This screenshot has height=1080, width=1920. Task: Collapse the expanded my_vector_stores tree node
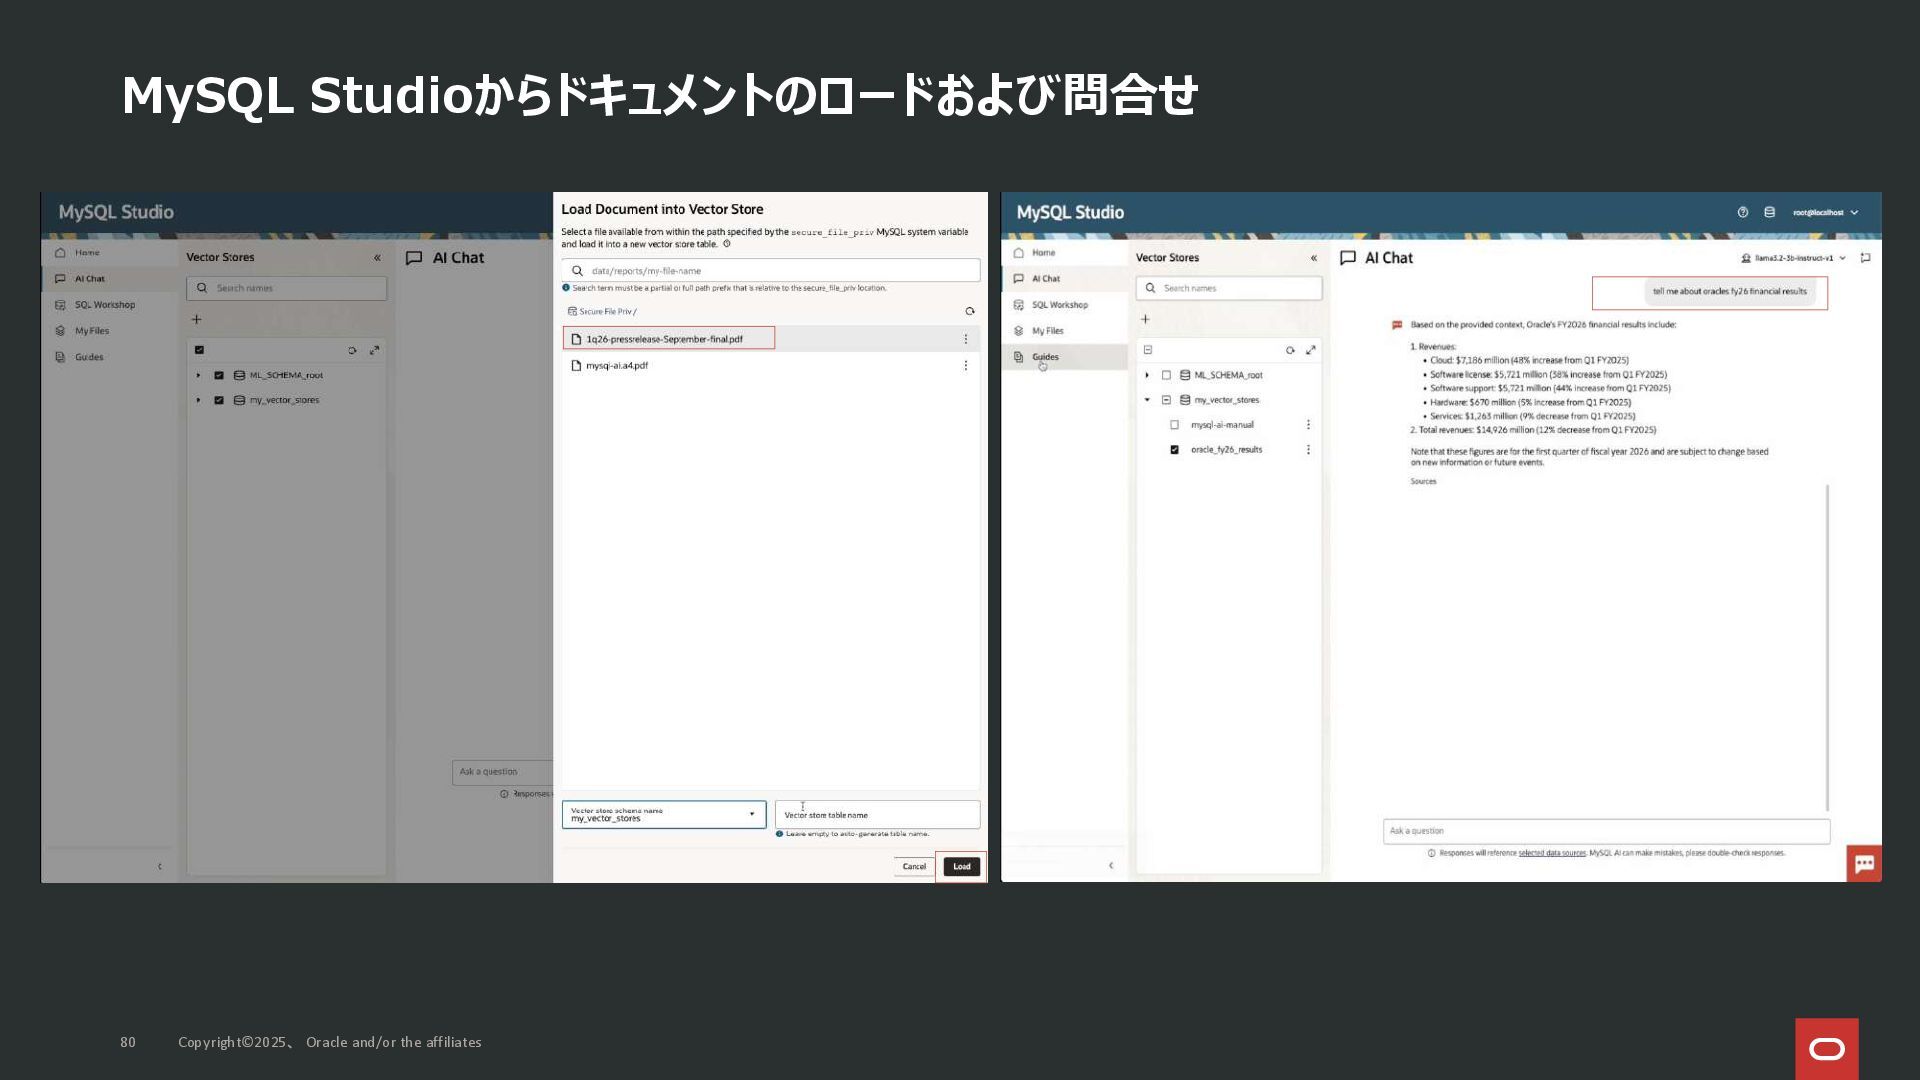tap(1147, 400)
